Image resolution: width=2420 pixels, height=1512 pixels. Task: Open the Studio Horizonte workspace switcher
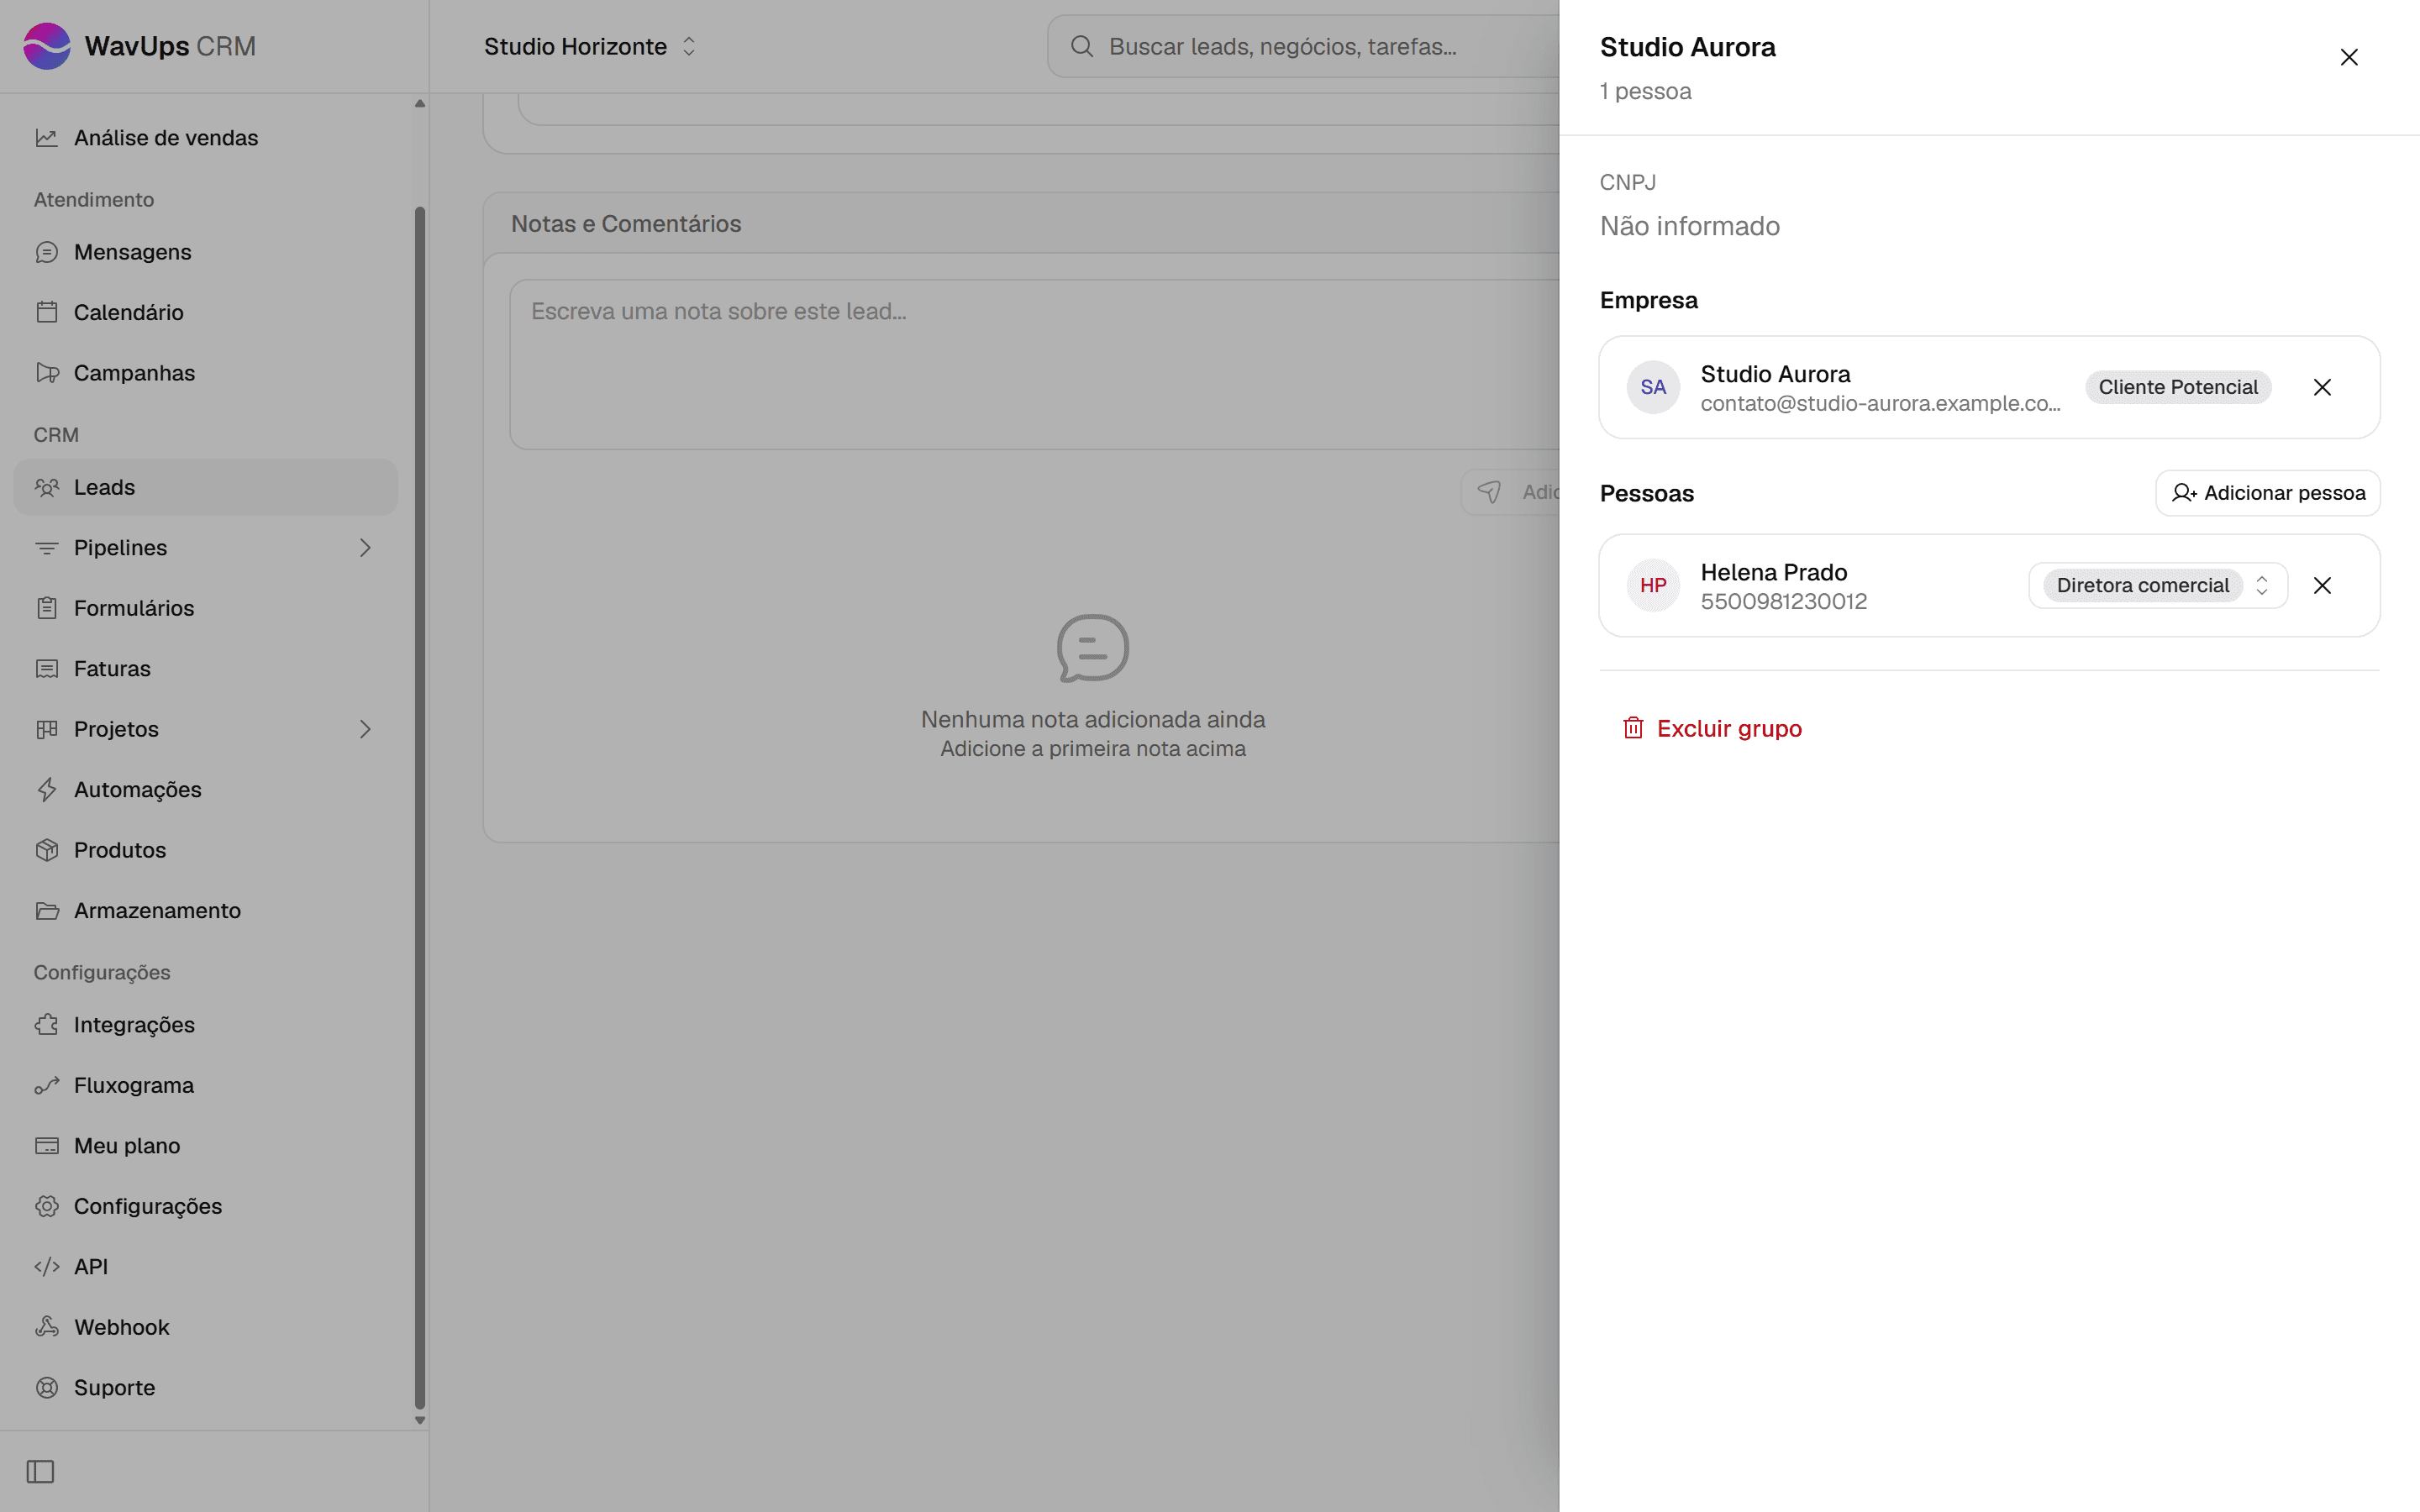pyautogui.click(x=590, y=46)
